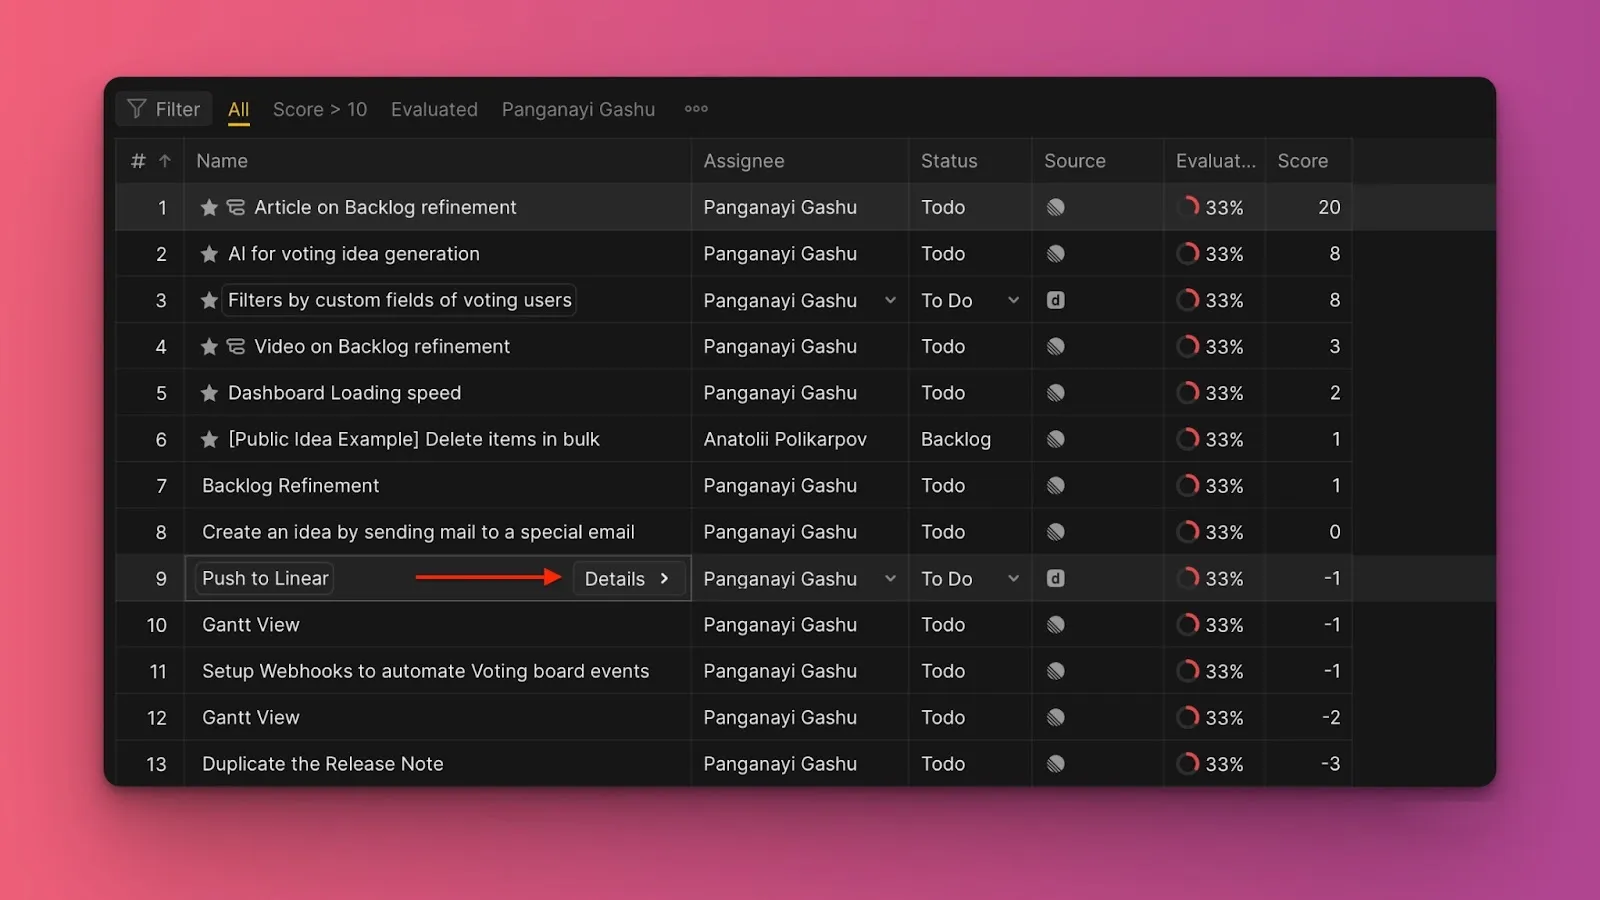
Task: Switch to the Score > 10 tab
Action: point(320,109)
